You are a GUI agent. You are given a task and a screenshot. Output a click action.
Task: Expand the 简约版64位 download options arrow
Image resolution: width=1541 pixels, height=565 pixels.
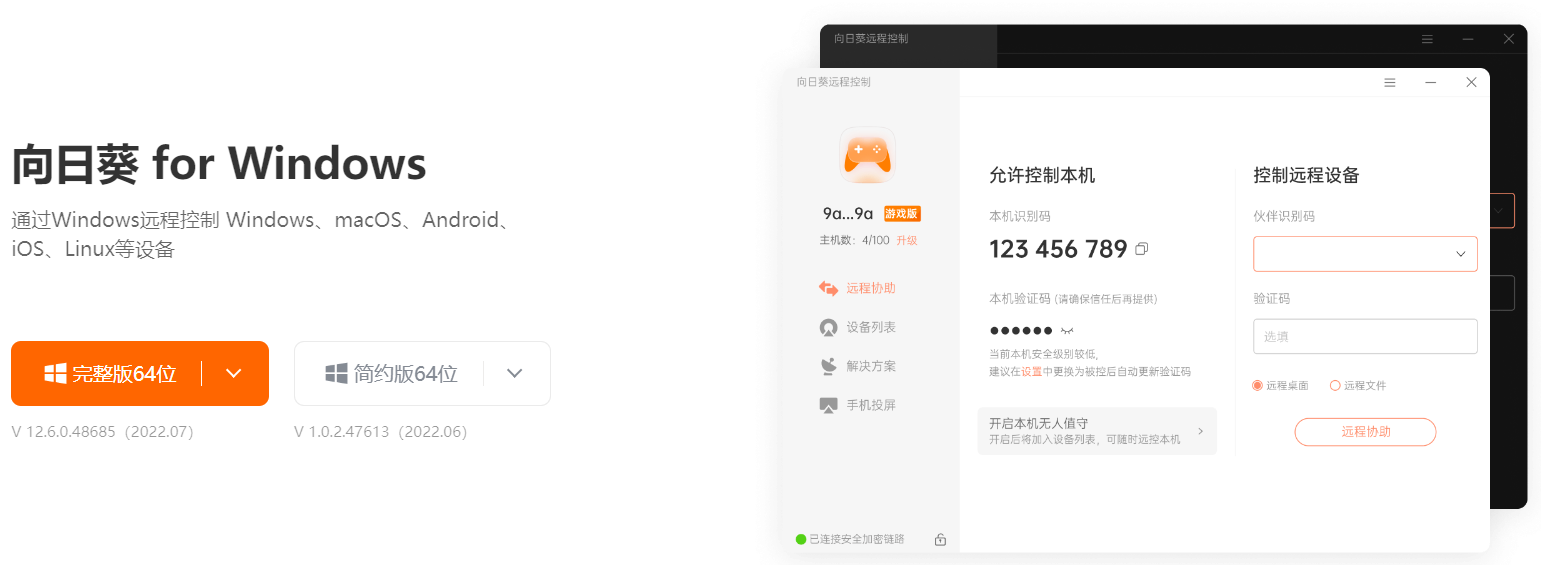515,373
